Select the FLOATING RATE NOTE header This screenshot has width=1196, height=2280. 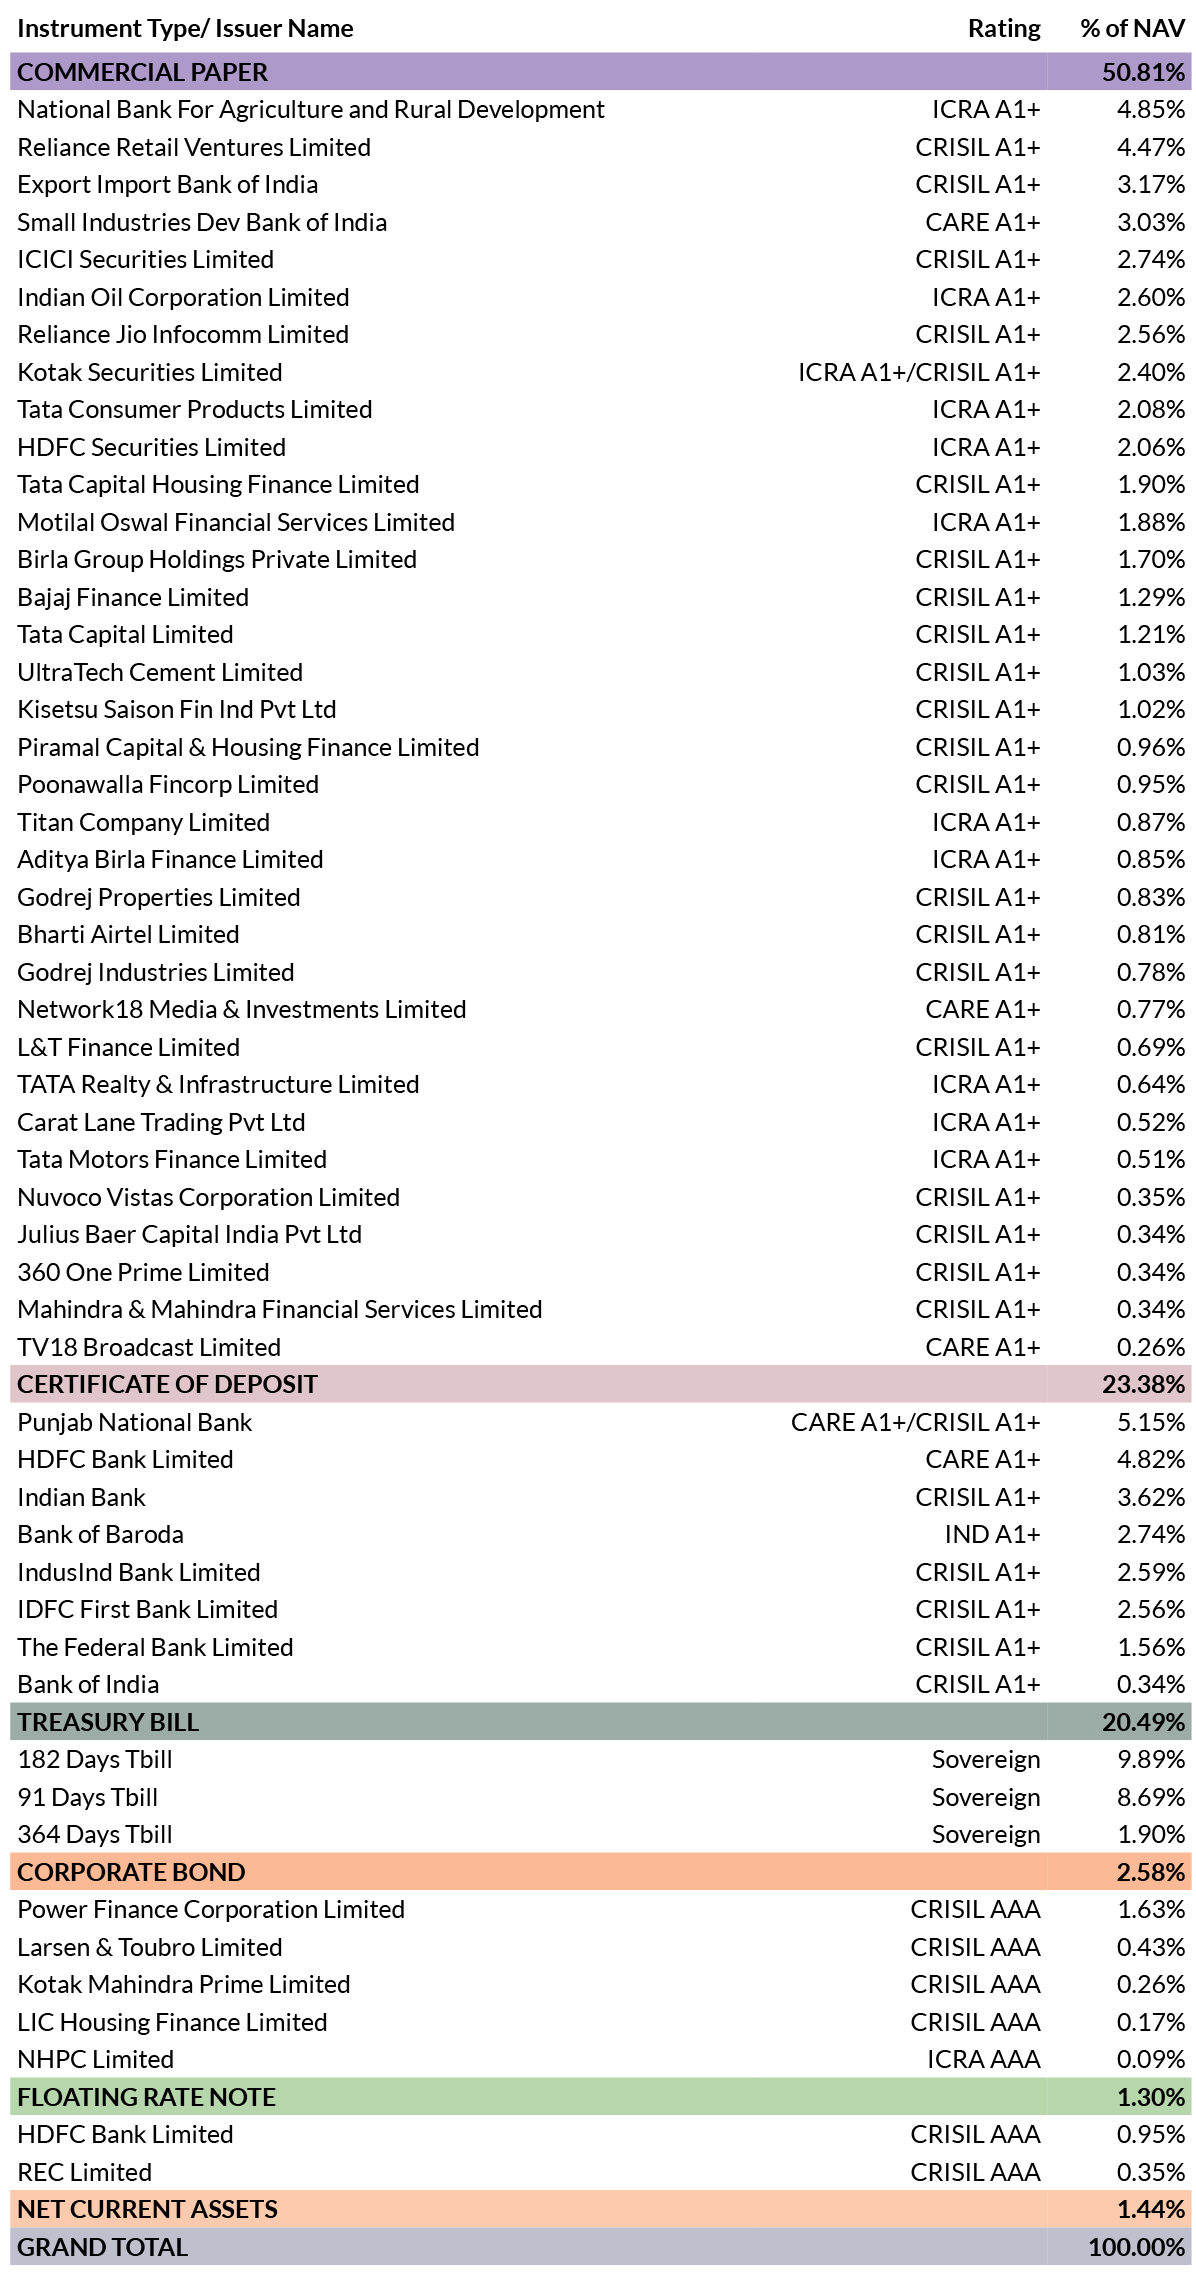pyautogui.click(x=600, y=2097)
